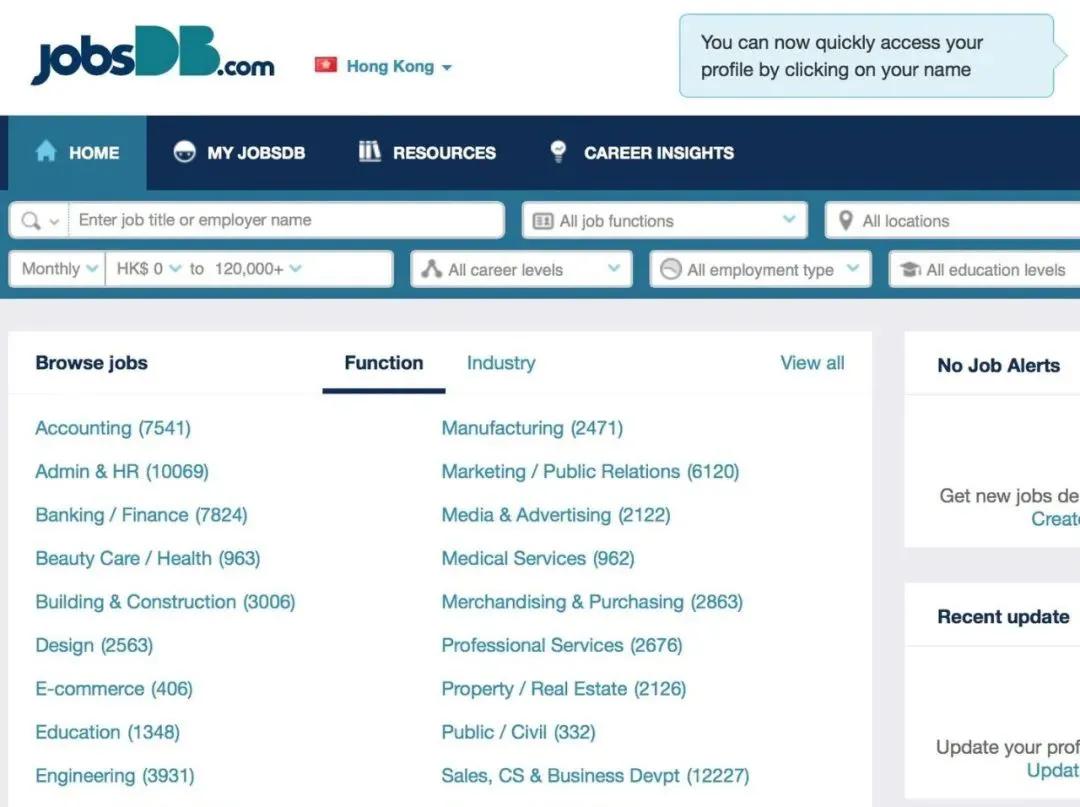Click the No Job Alerts heading

(999, 366)
